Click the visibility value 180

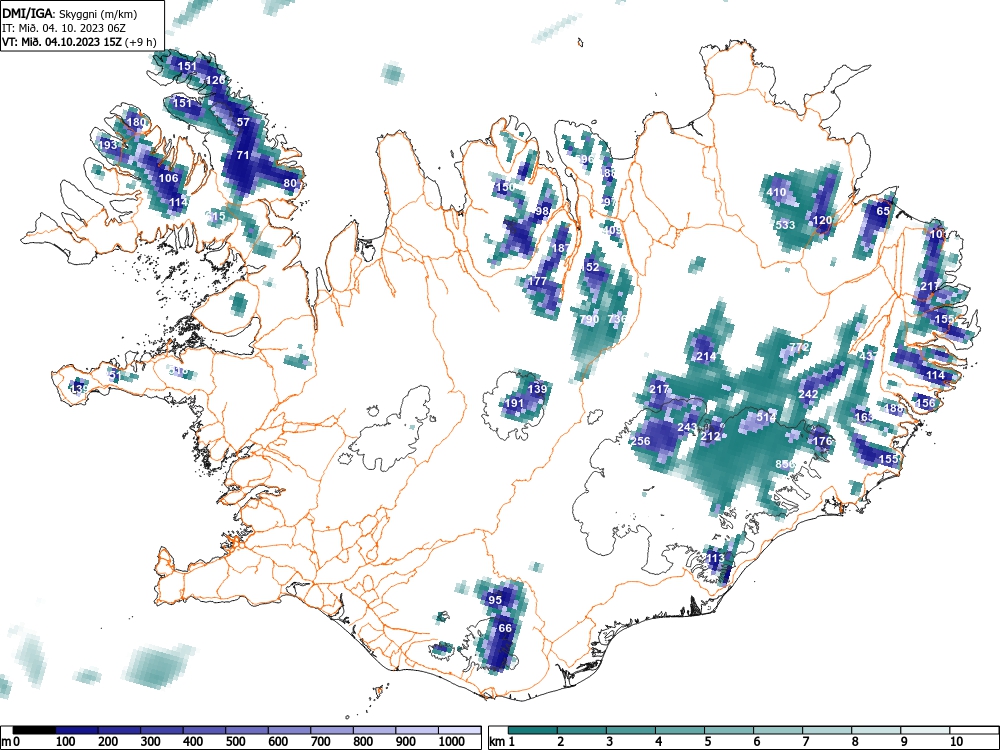136,122
